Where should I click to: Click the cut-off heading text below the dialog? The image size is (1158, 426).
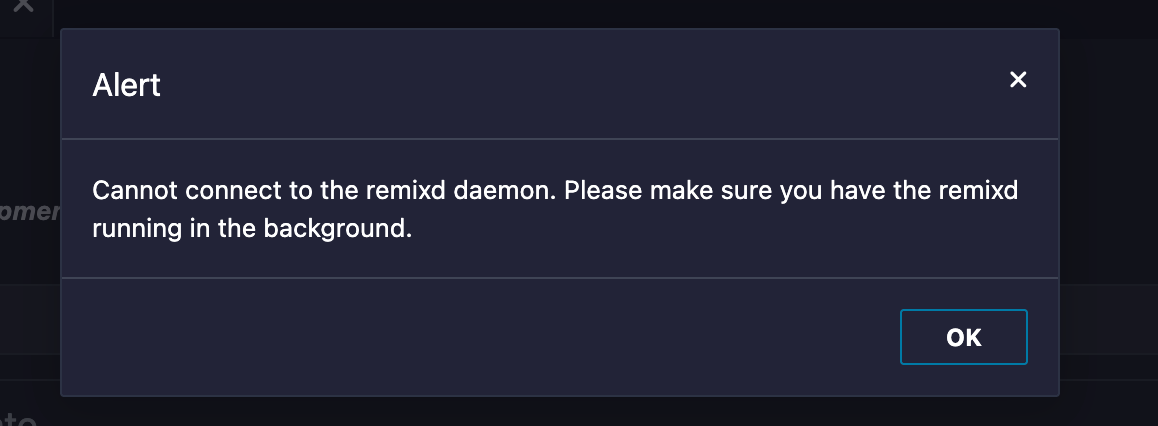[18, 419]
